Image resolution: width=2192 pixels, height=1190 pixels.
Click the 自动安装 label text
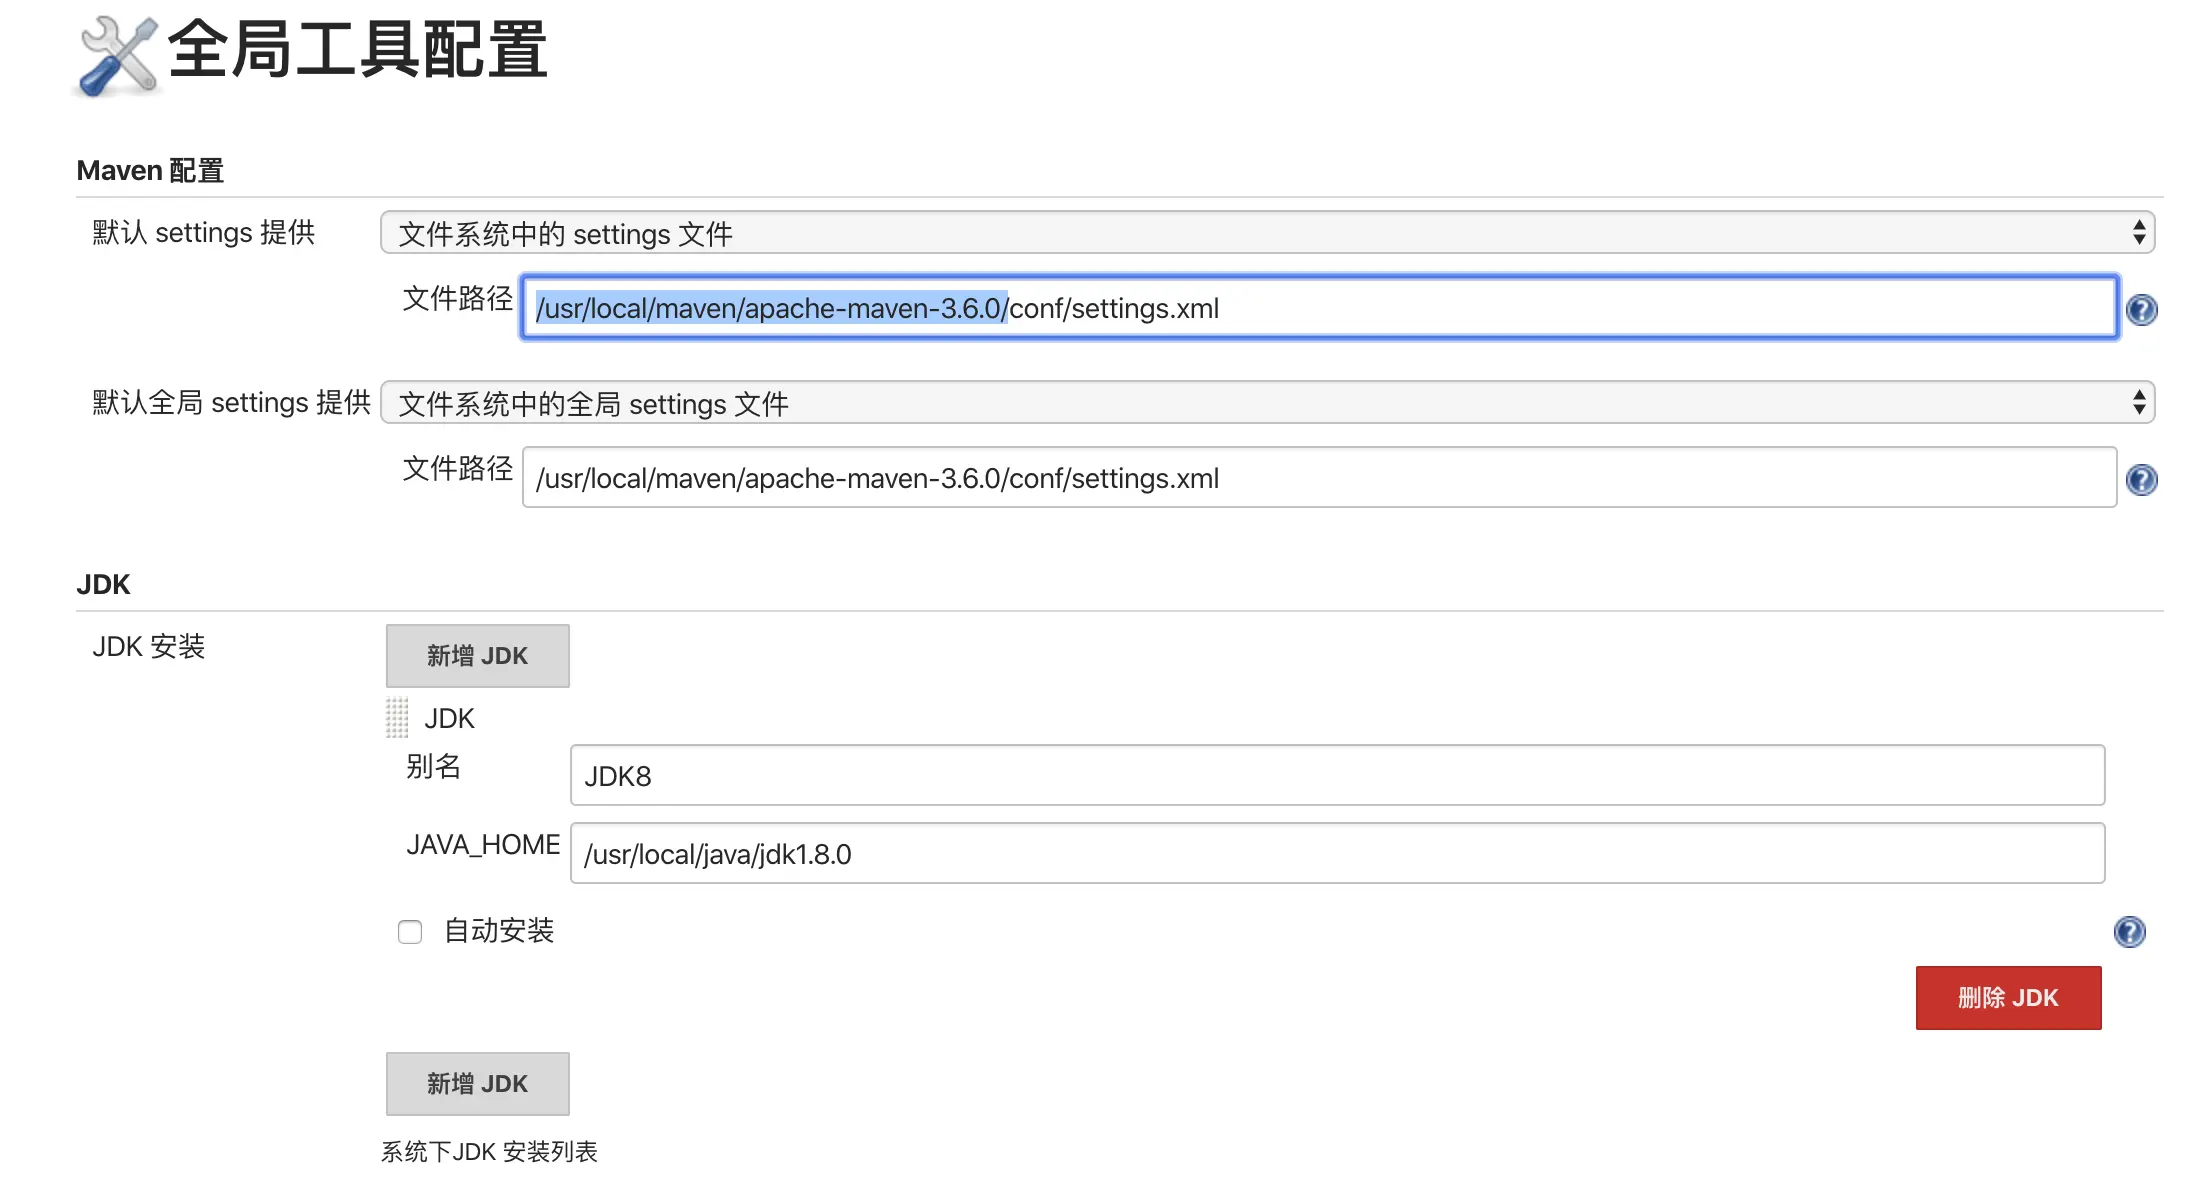click(498, 931)
